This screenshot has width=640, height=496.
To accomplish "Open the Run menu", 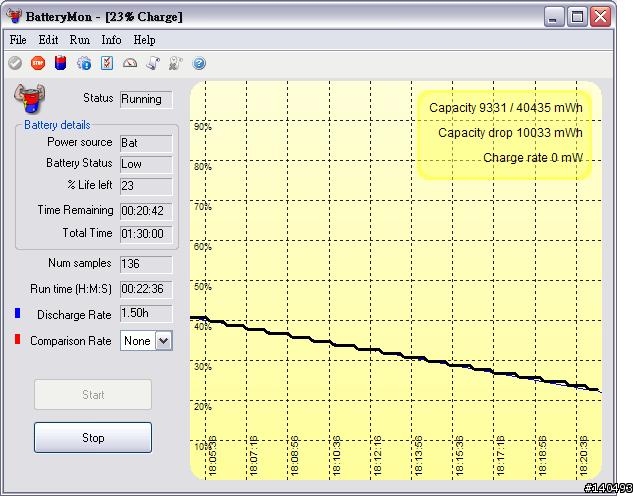I will [80, 40].
